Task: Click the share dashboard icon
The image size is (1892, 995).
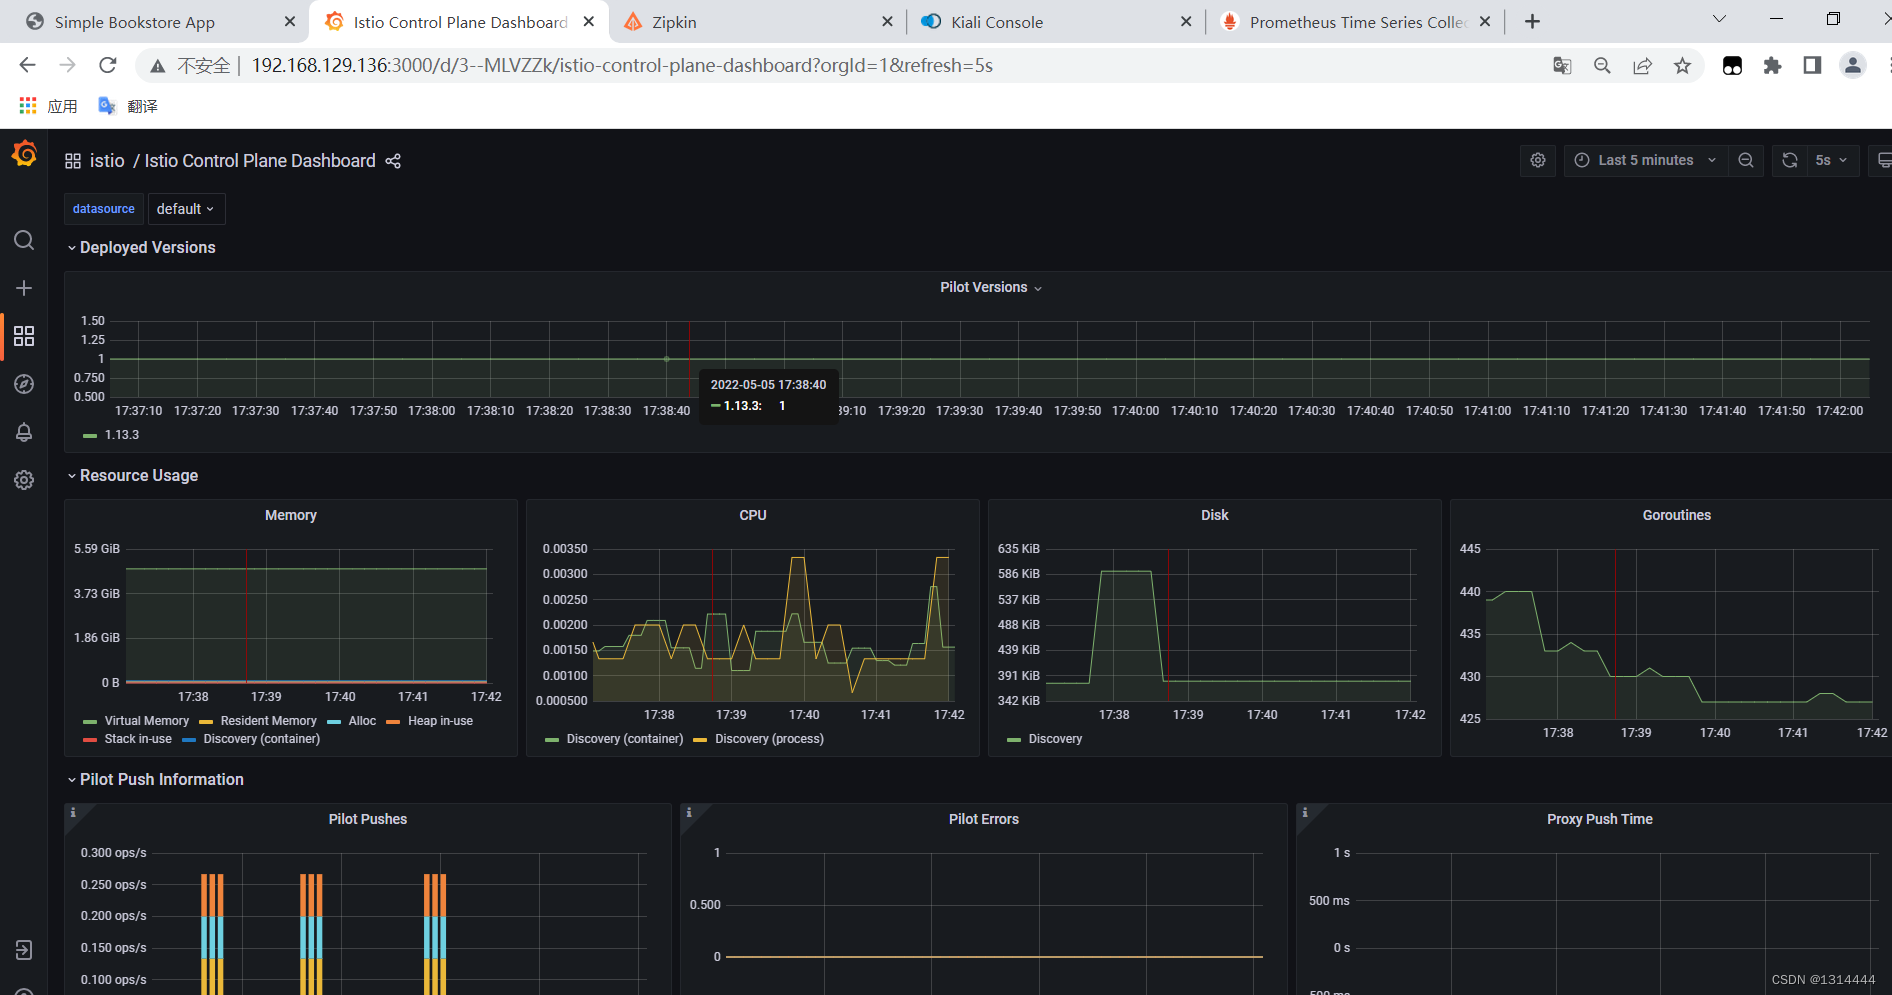Action: 393,161
